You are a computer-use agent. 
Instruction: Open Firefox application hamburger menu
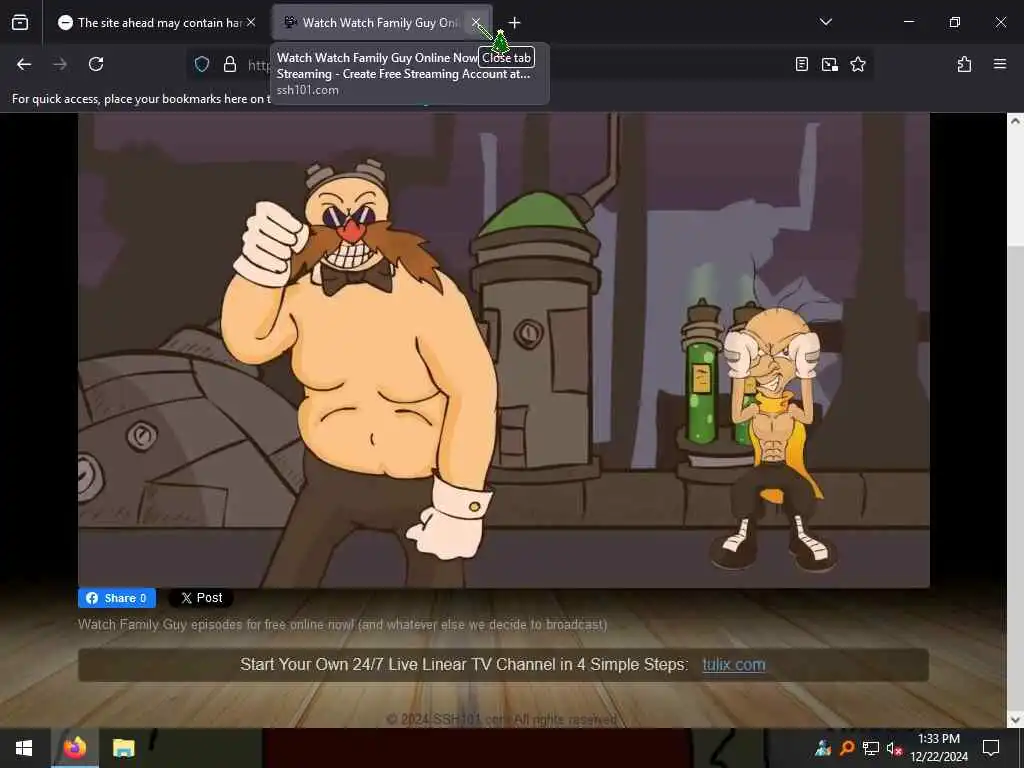[x=1000, y=64]
